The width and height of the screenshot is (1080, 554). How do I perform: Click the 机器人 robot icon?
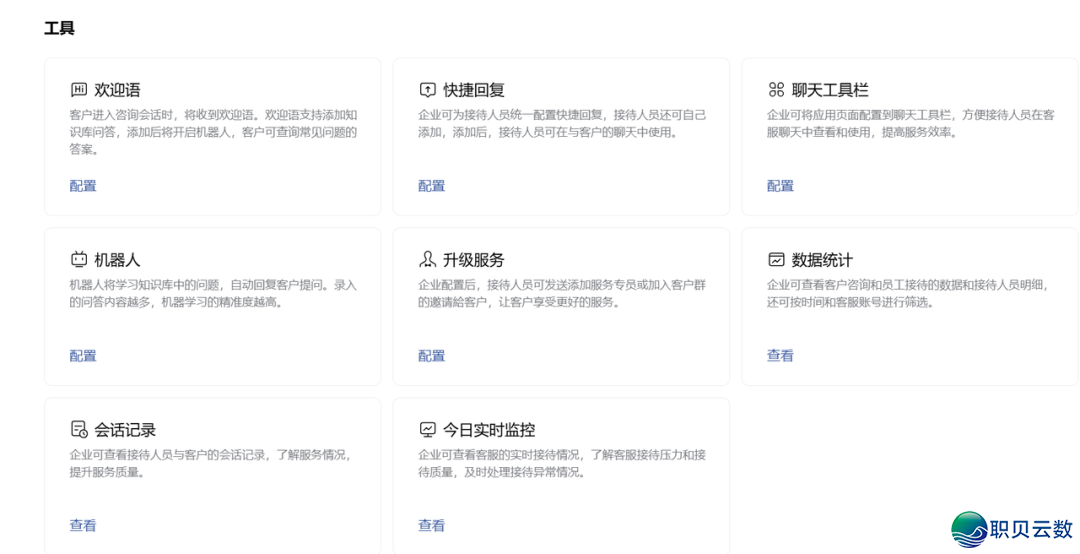[79, 260]
